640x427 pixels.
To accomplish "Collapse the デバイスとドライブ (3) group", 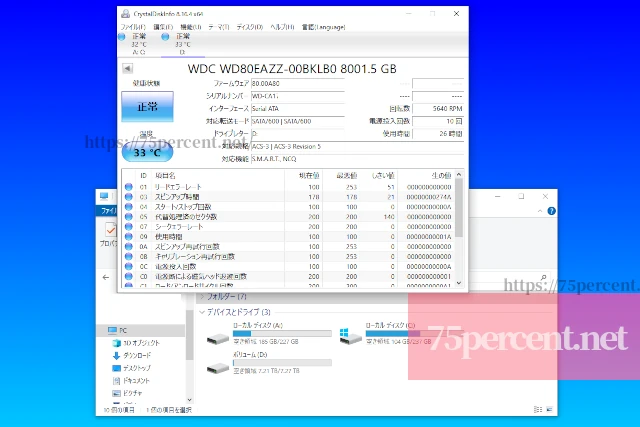I will pyautogui.click(x=202, y=312).
